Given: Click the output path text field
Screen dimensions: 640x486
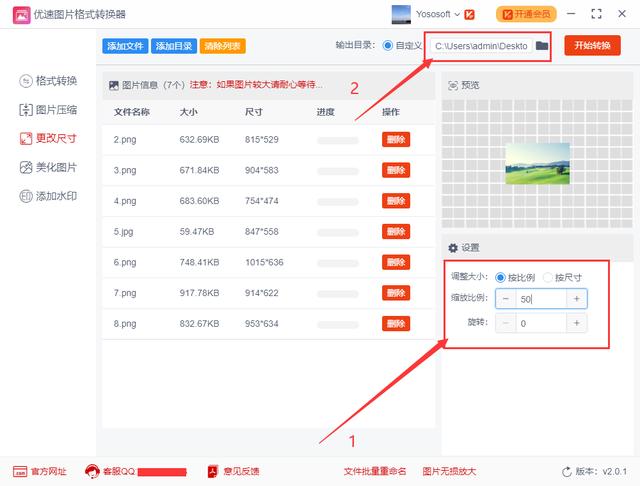Looking at the screenshot, I should click(x=481, y=46).
